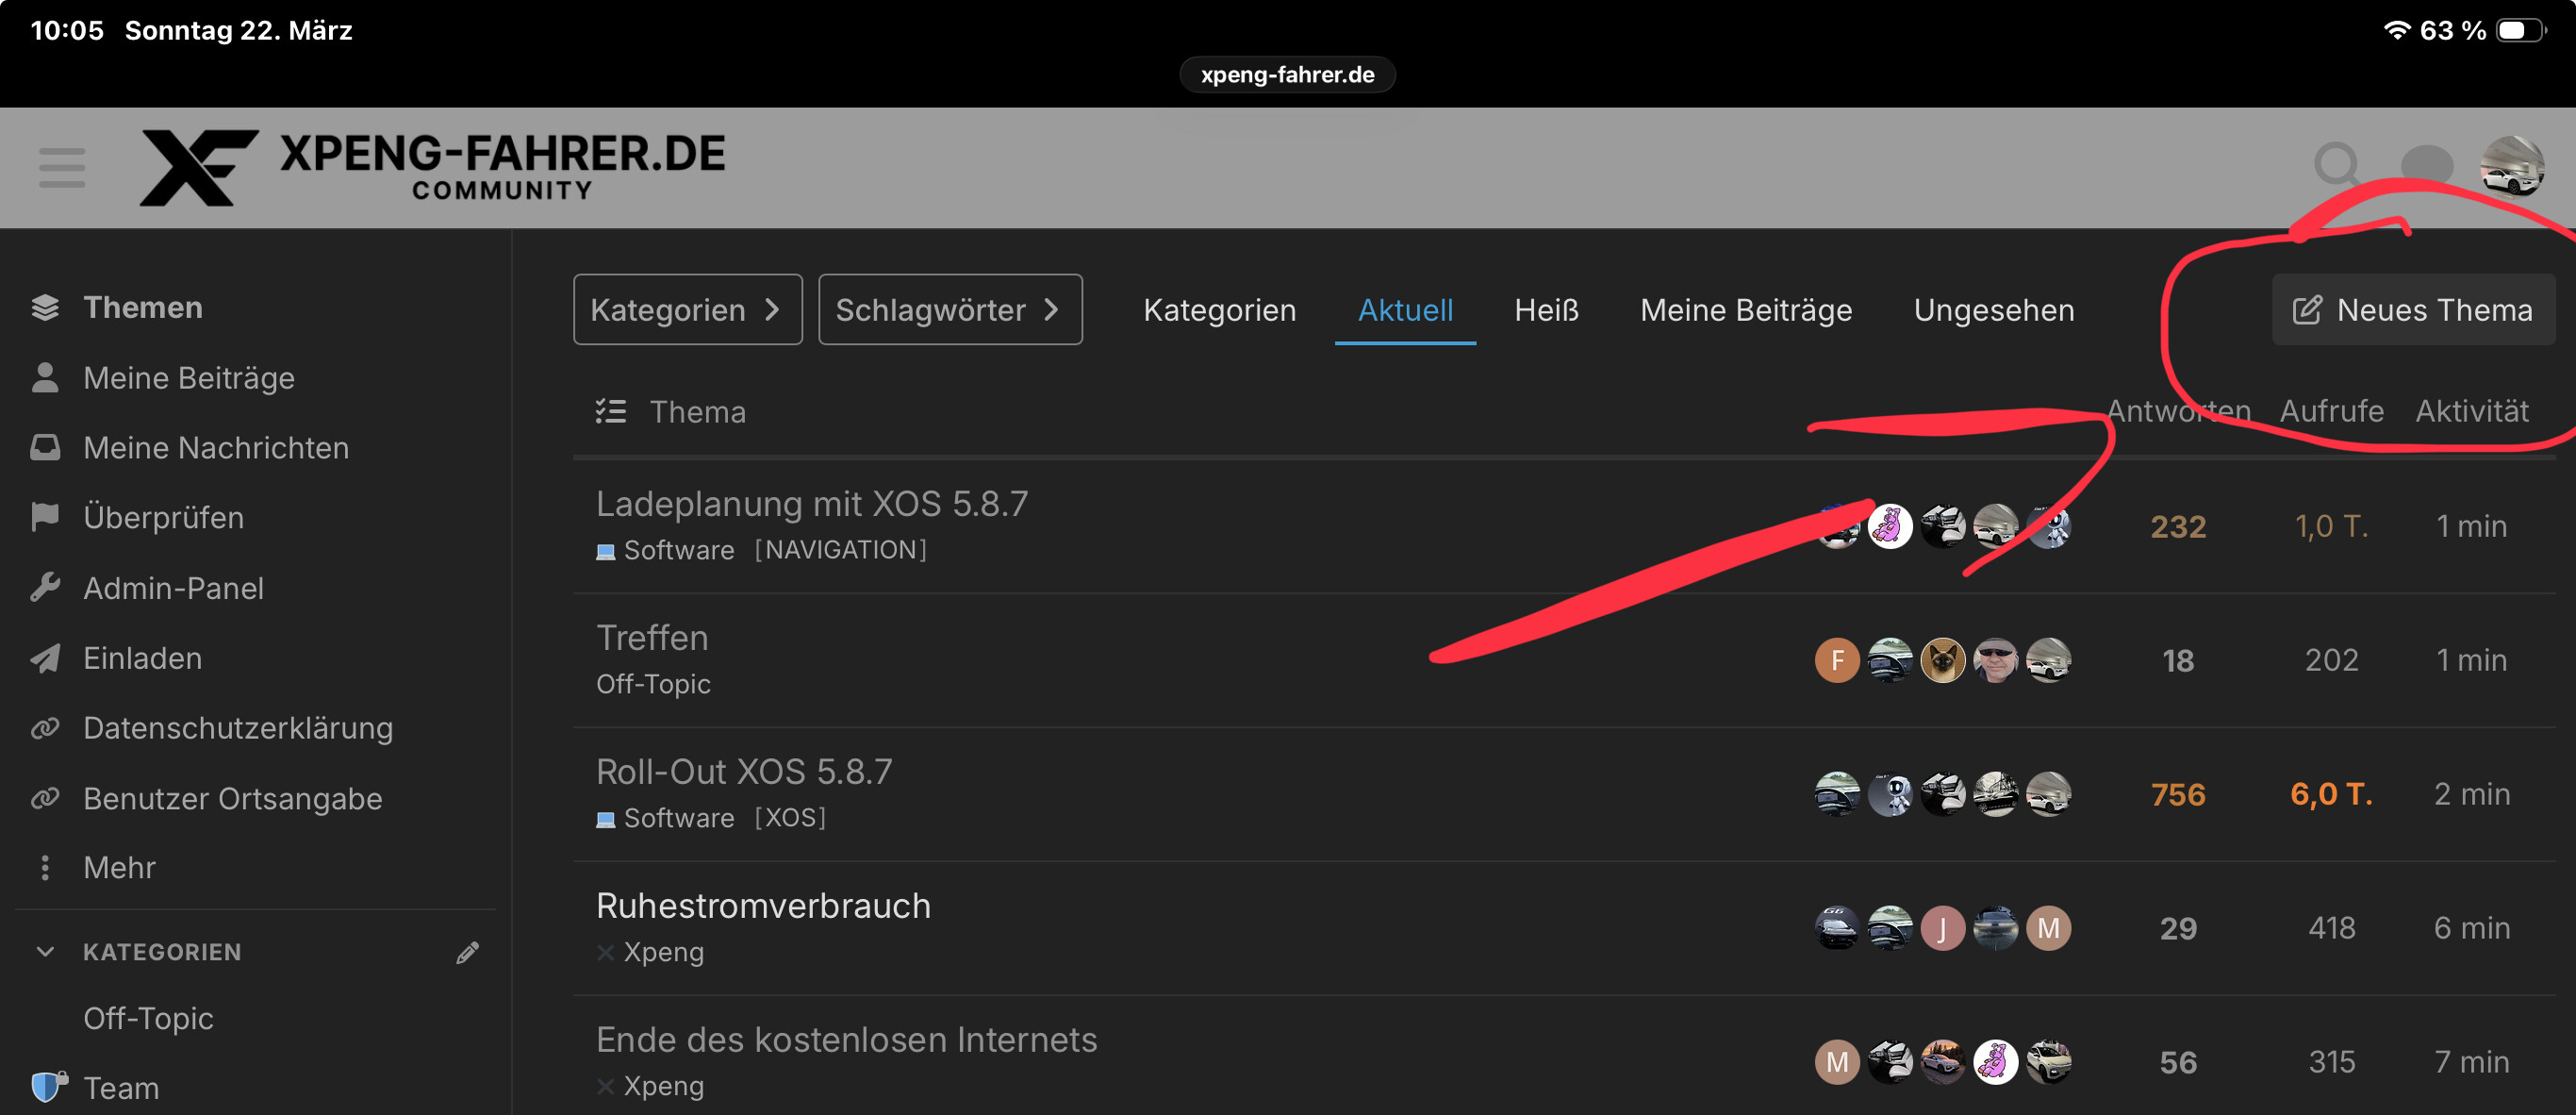Click the search magnifier icon

point(2336,165)
